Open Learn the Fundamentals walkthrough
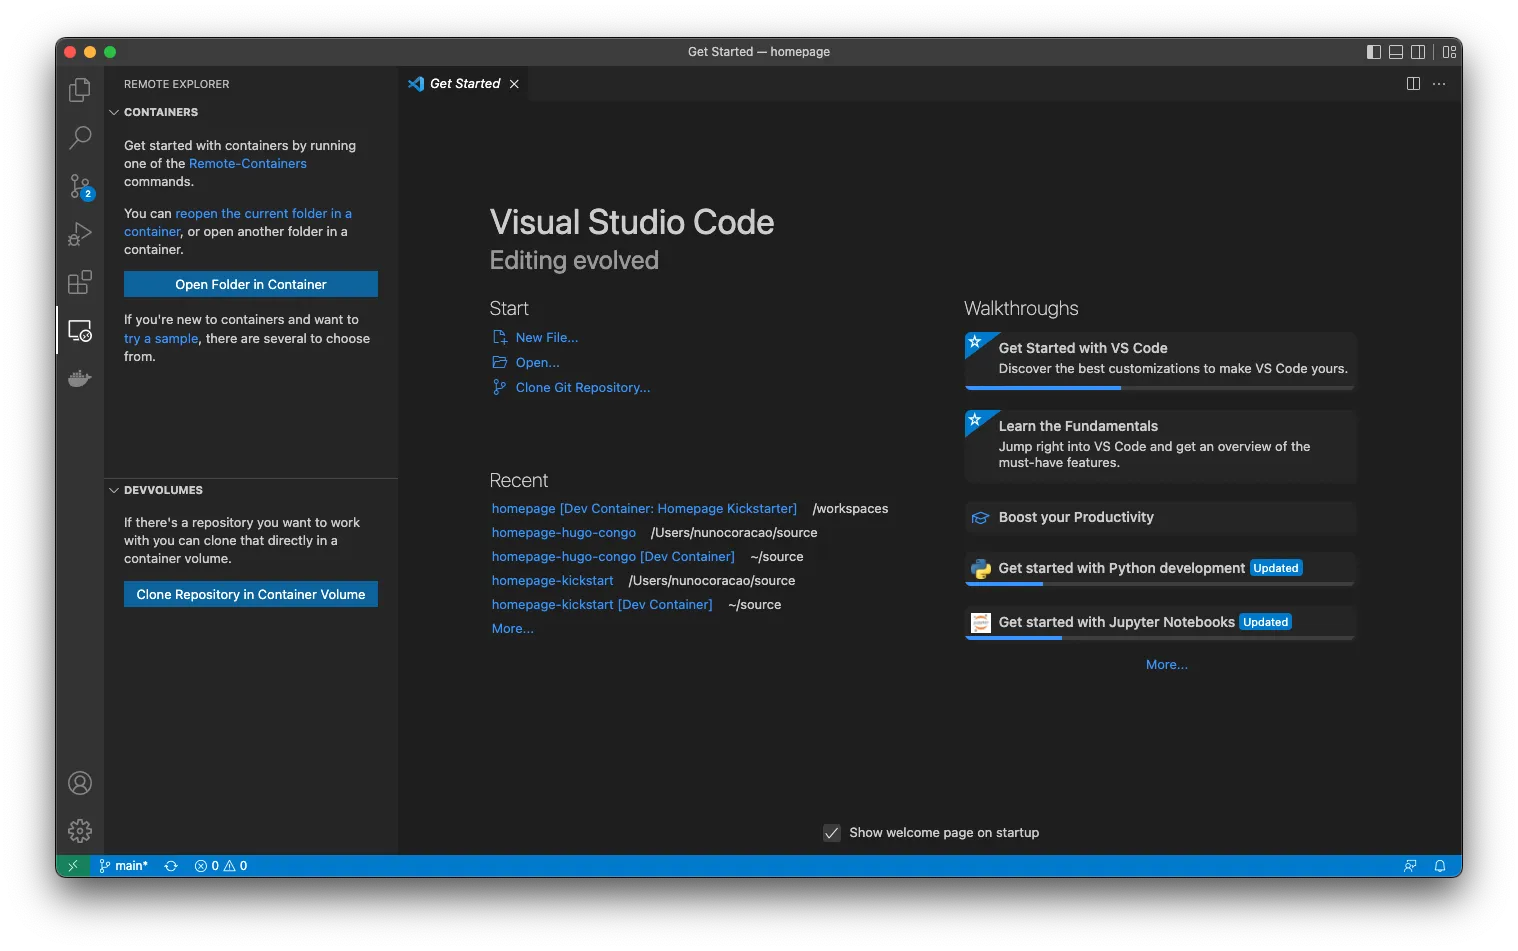The height and width of the screenshot is (951, 1518). (x=1160, y=446)
